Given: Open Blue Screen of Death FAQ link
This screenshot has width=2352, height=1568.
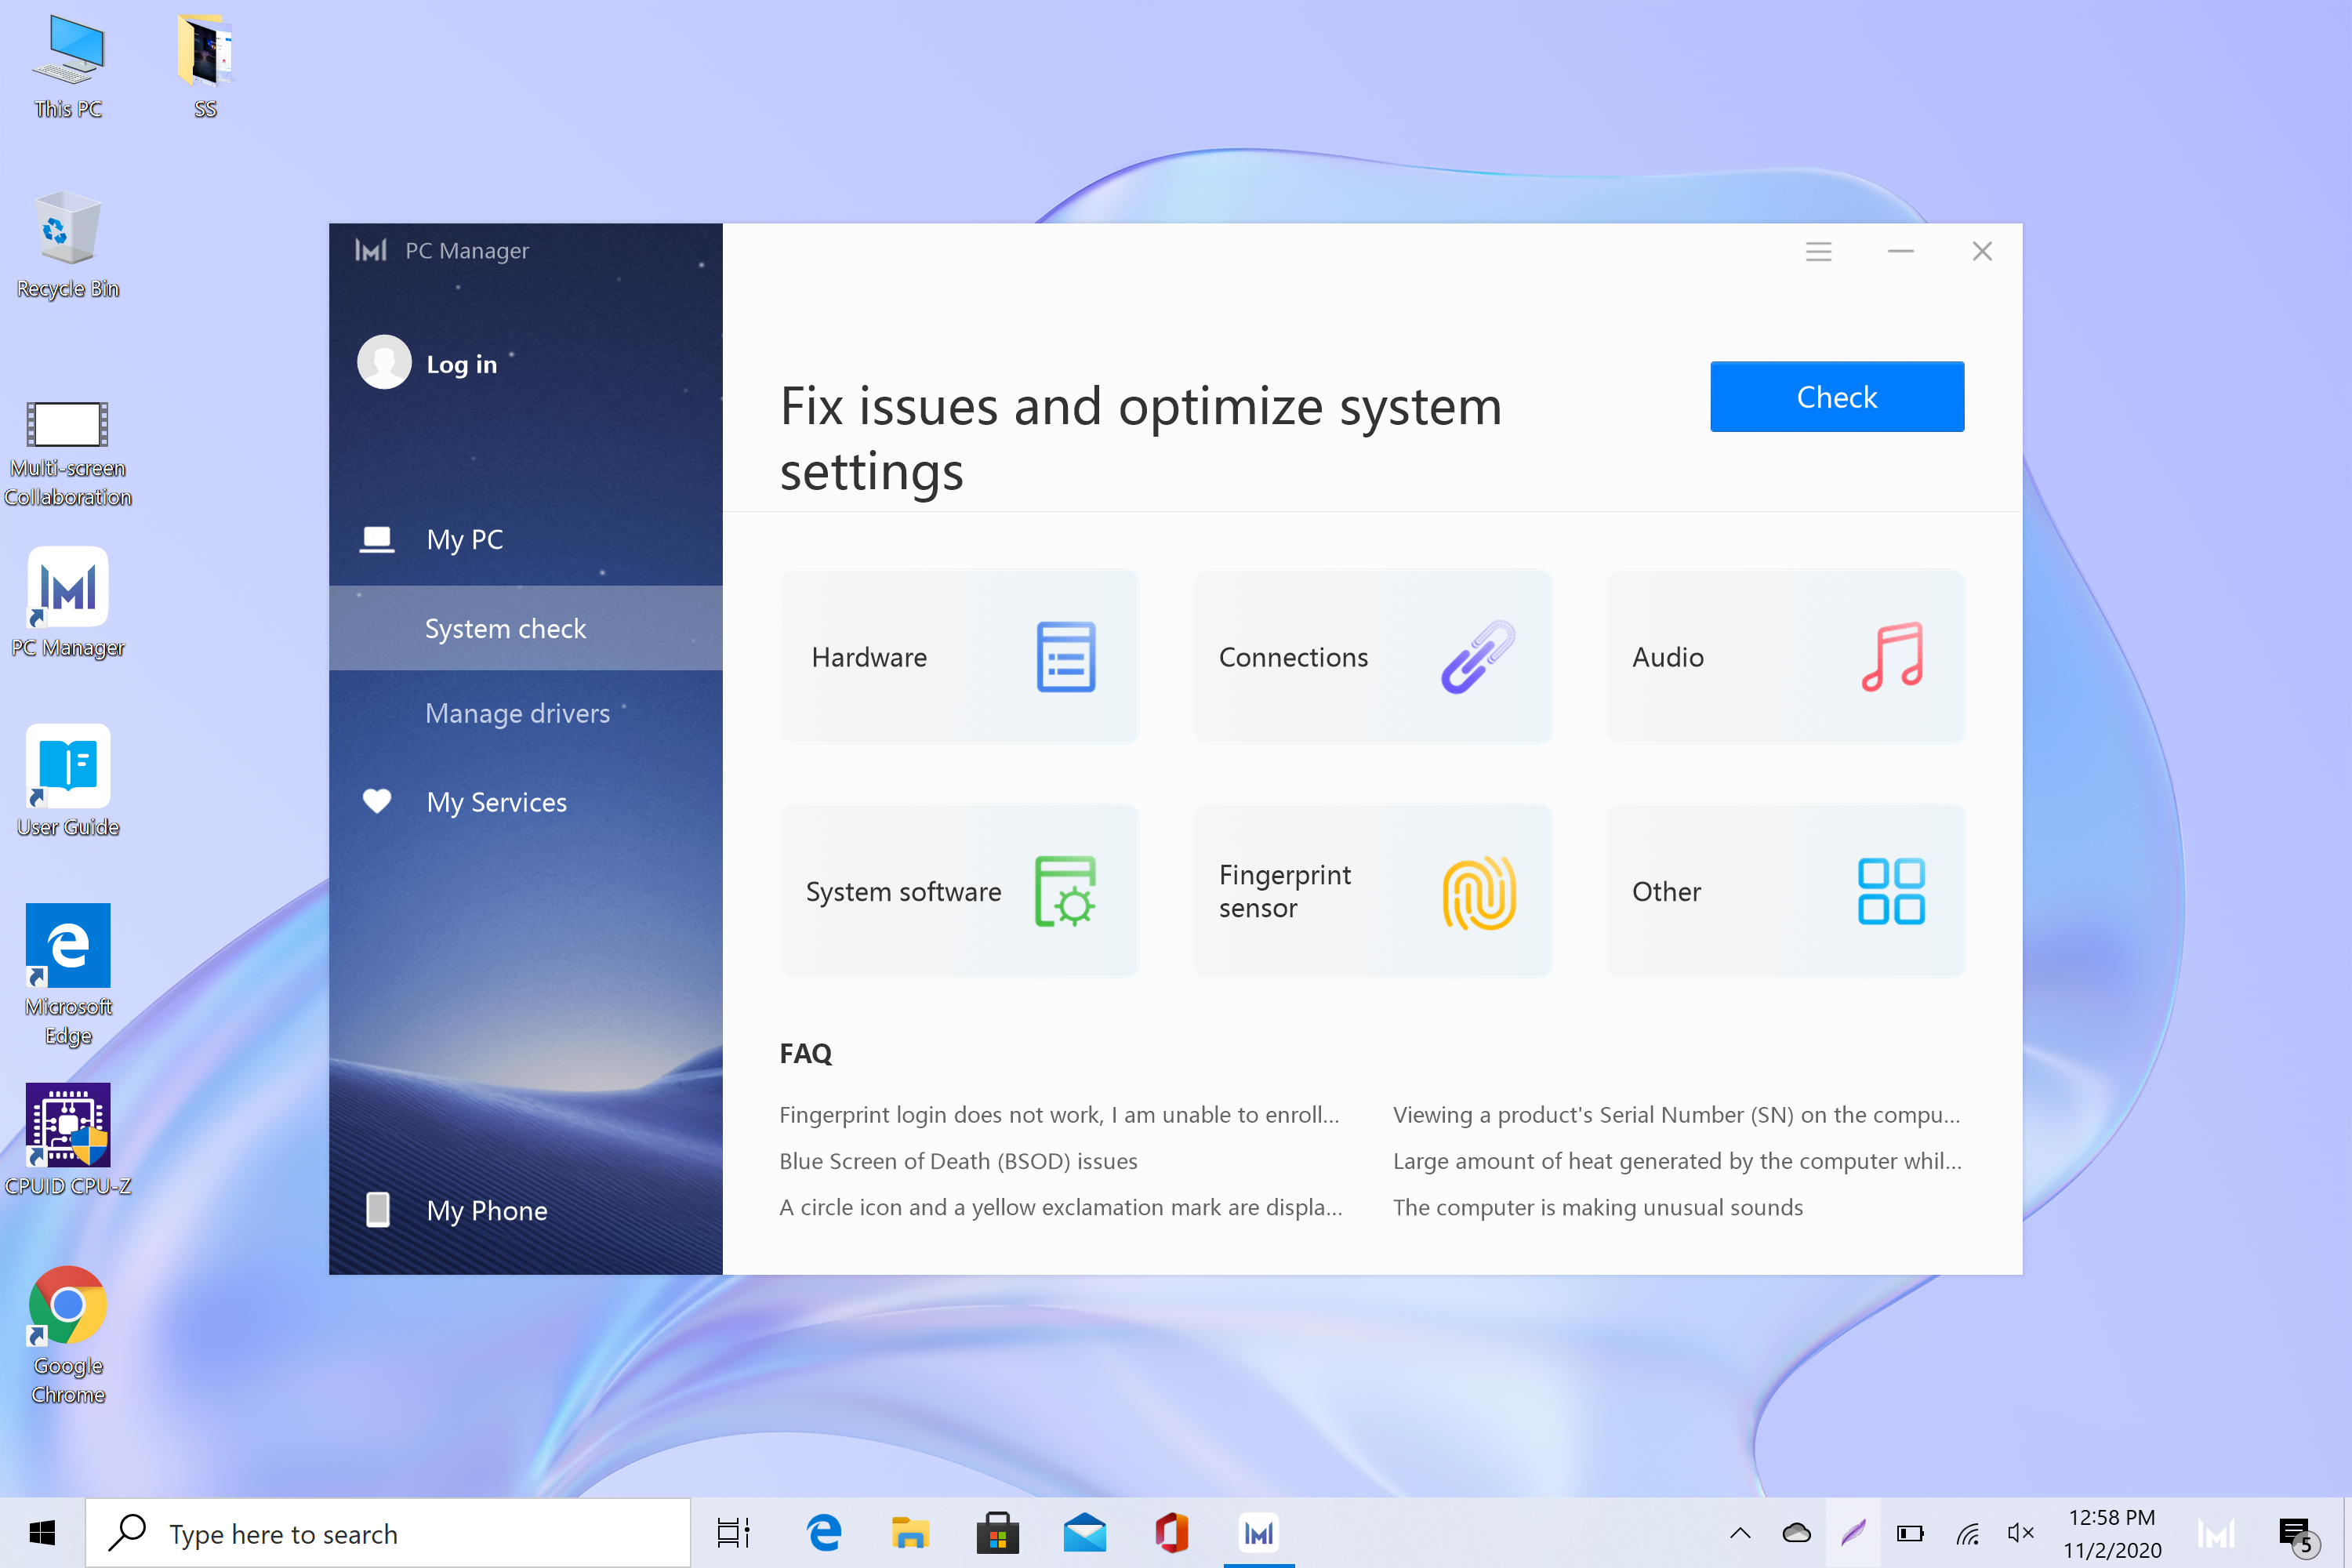Looking at the screenshot, I should [x=958, y=1161].
